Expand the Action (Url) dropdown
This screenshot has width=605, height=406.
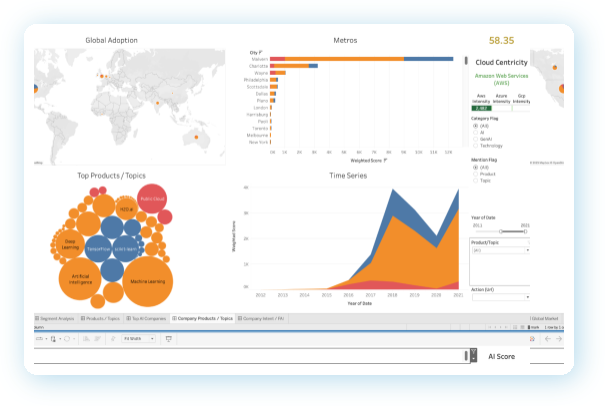tap(500, 297)
